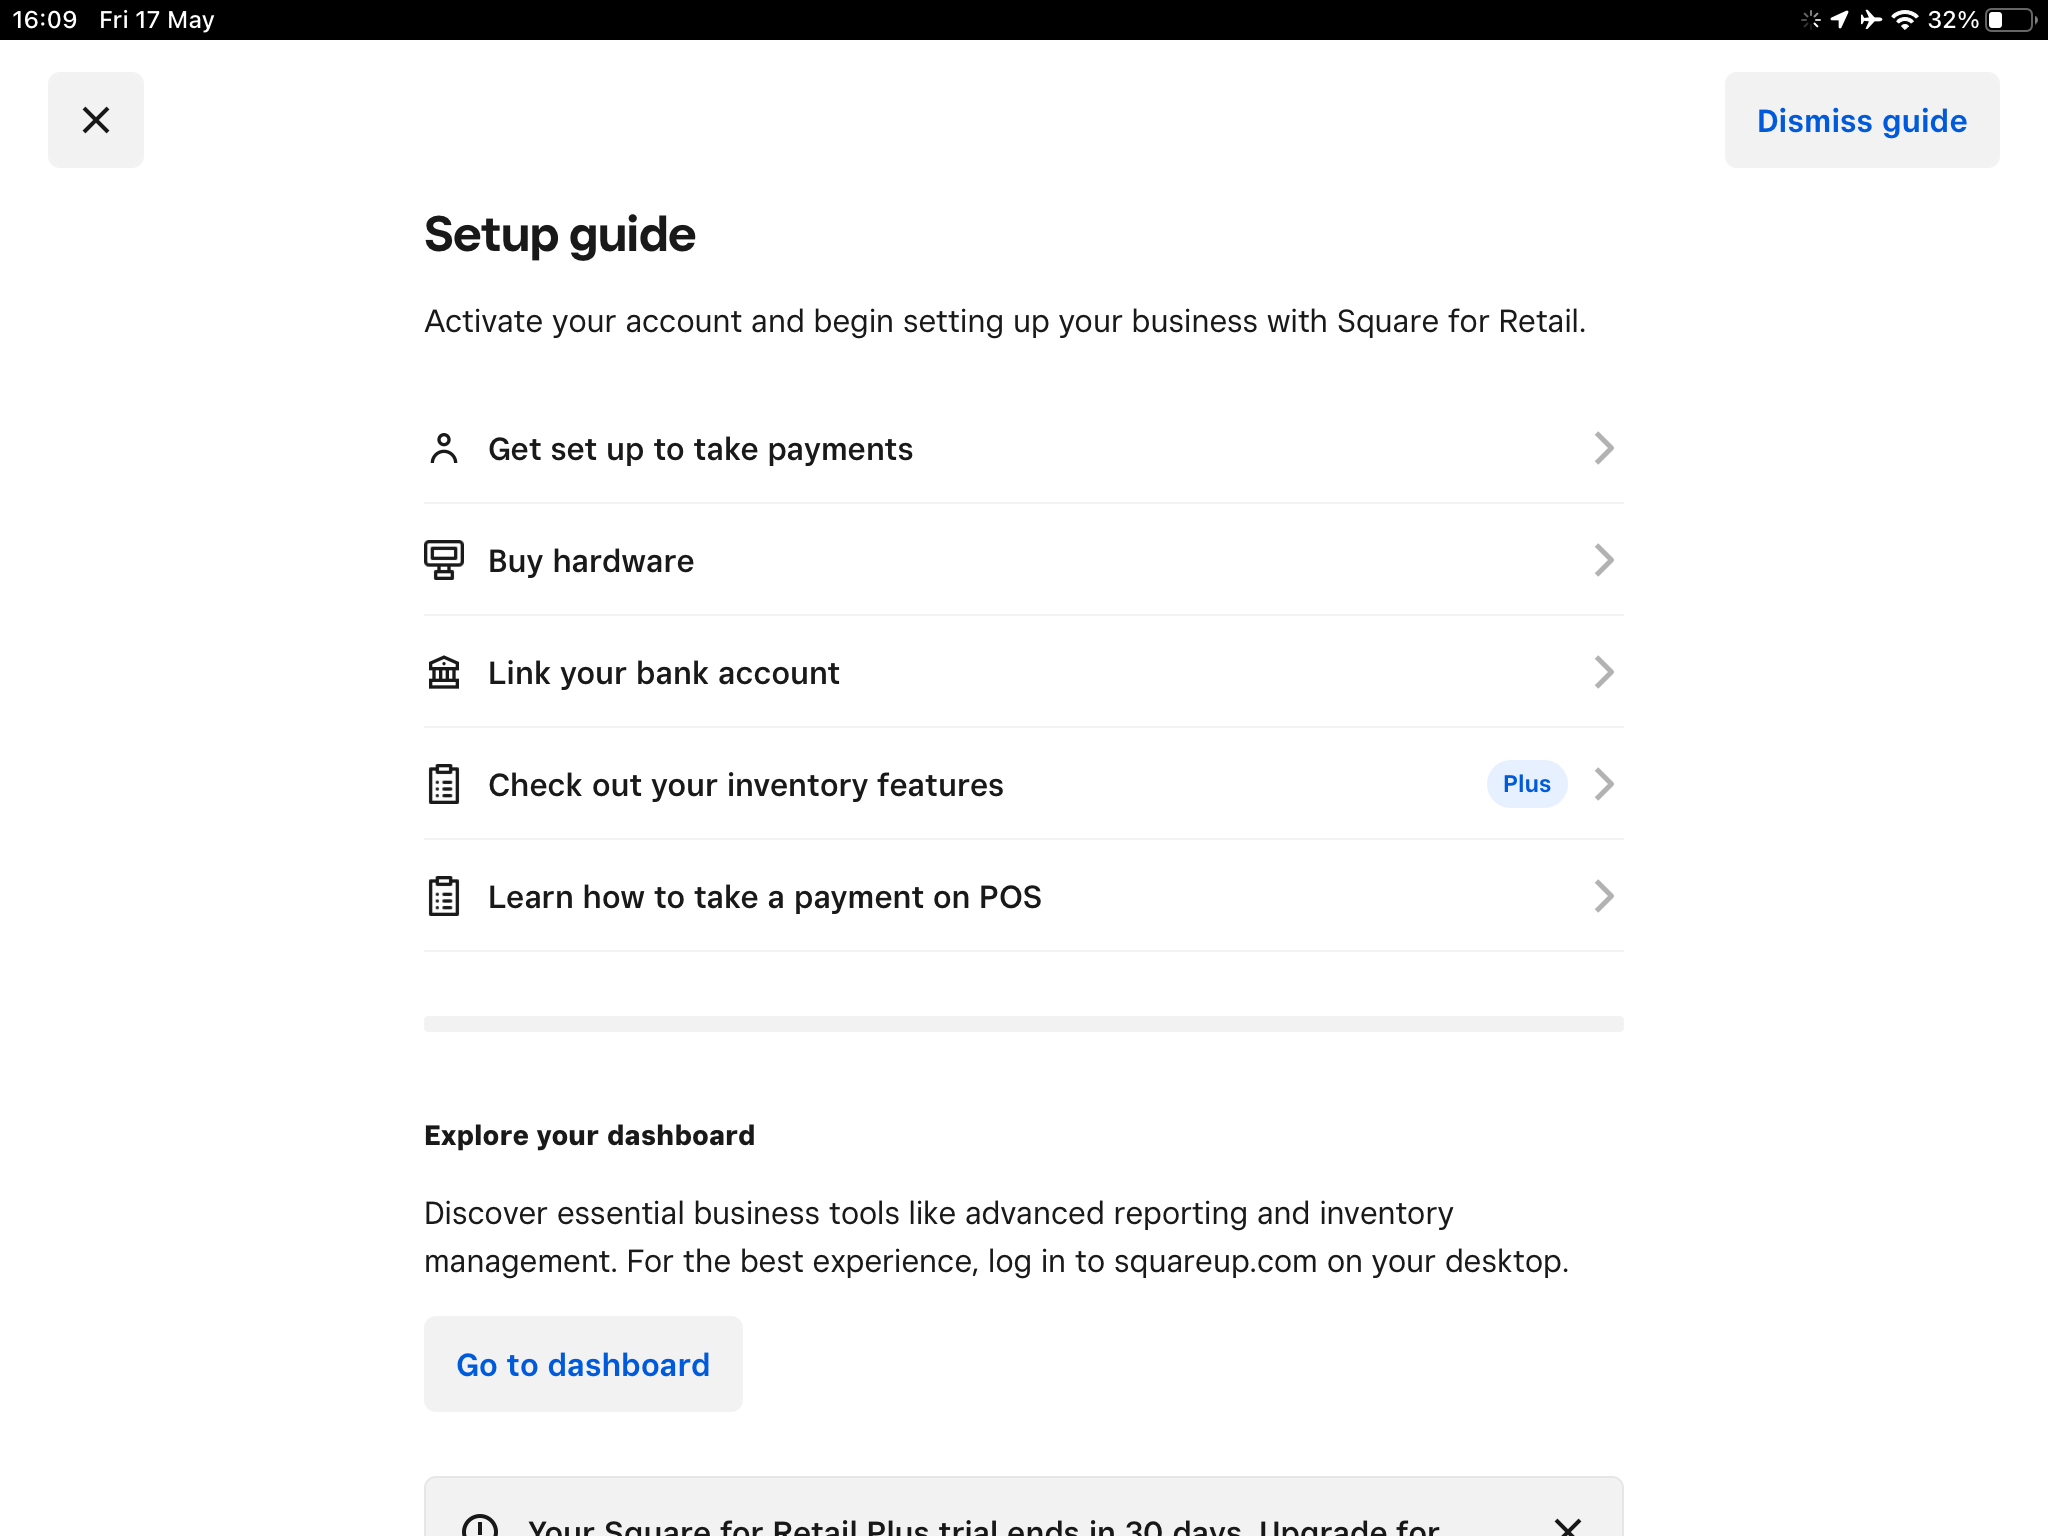Screen dimensions: 2048x1536
Task: Click the person icon beside take payments
Action: tap(444, 449)
